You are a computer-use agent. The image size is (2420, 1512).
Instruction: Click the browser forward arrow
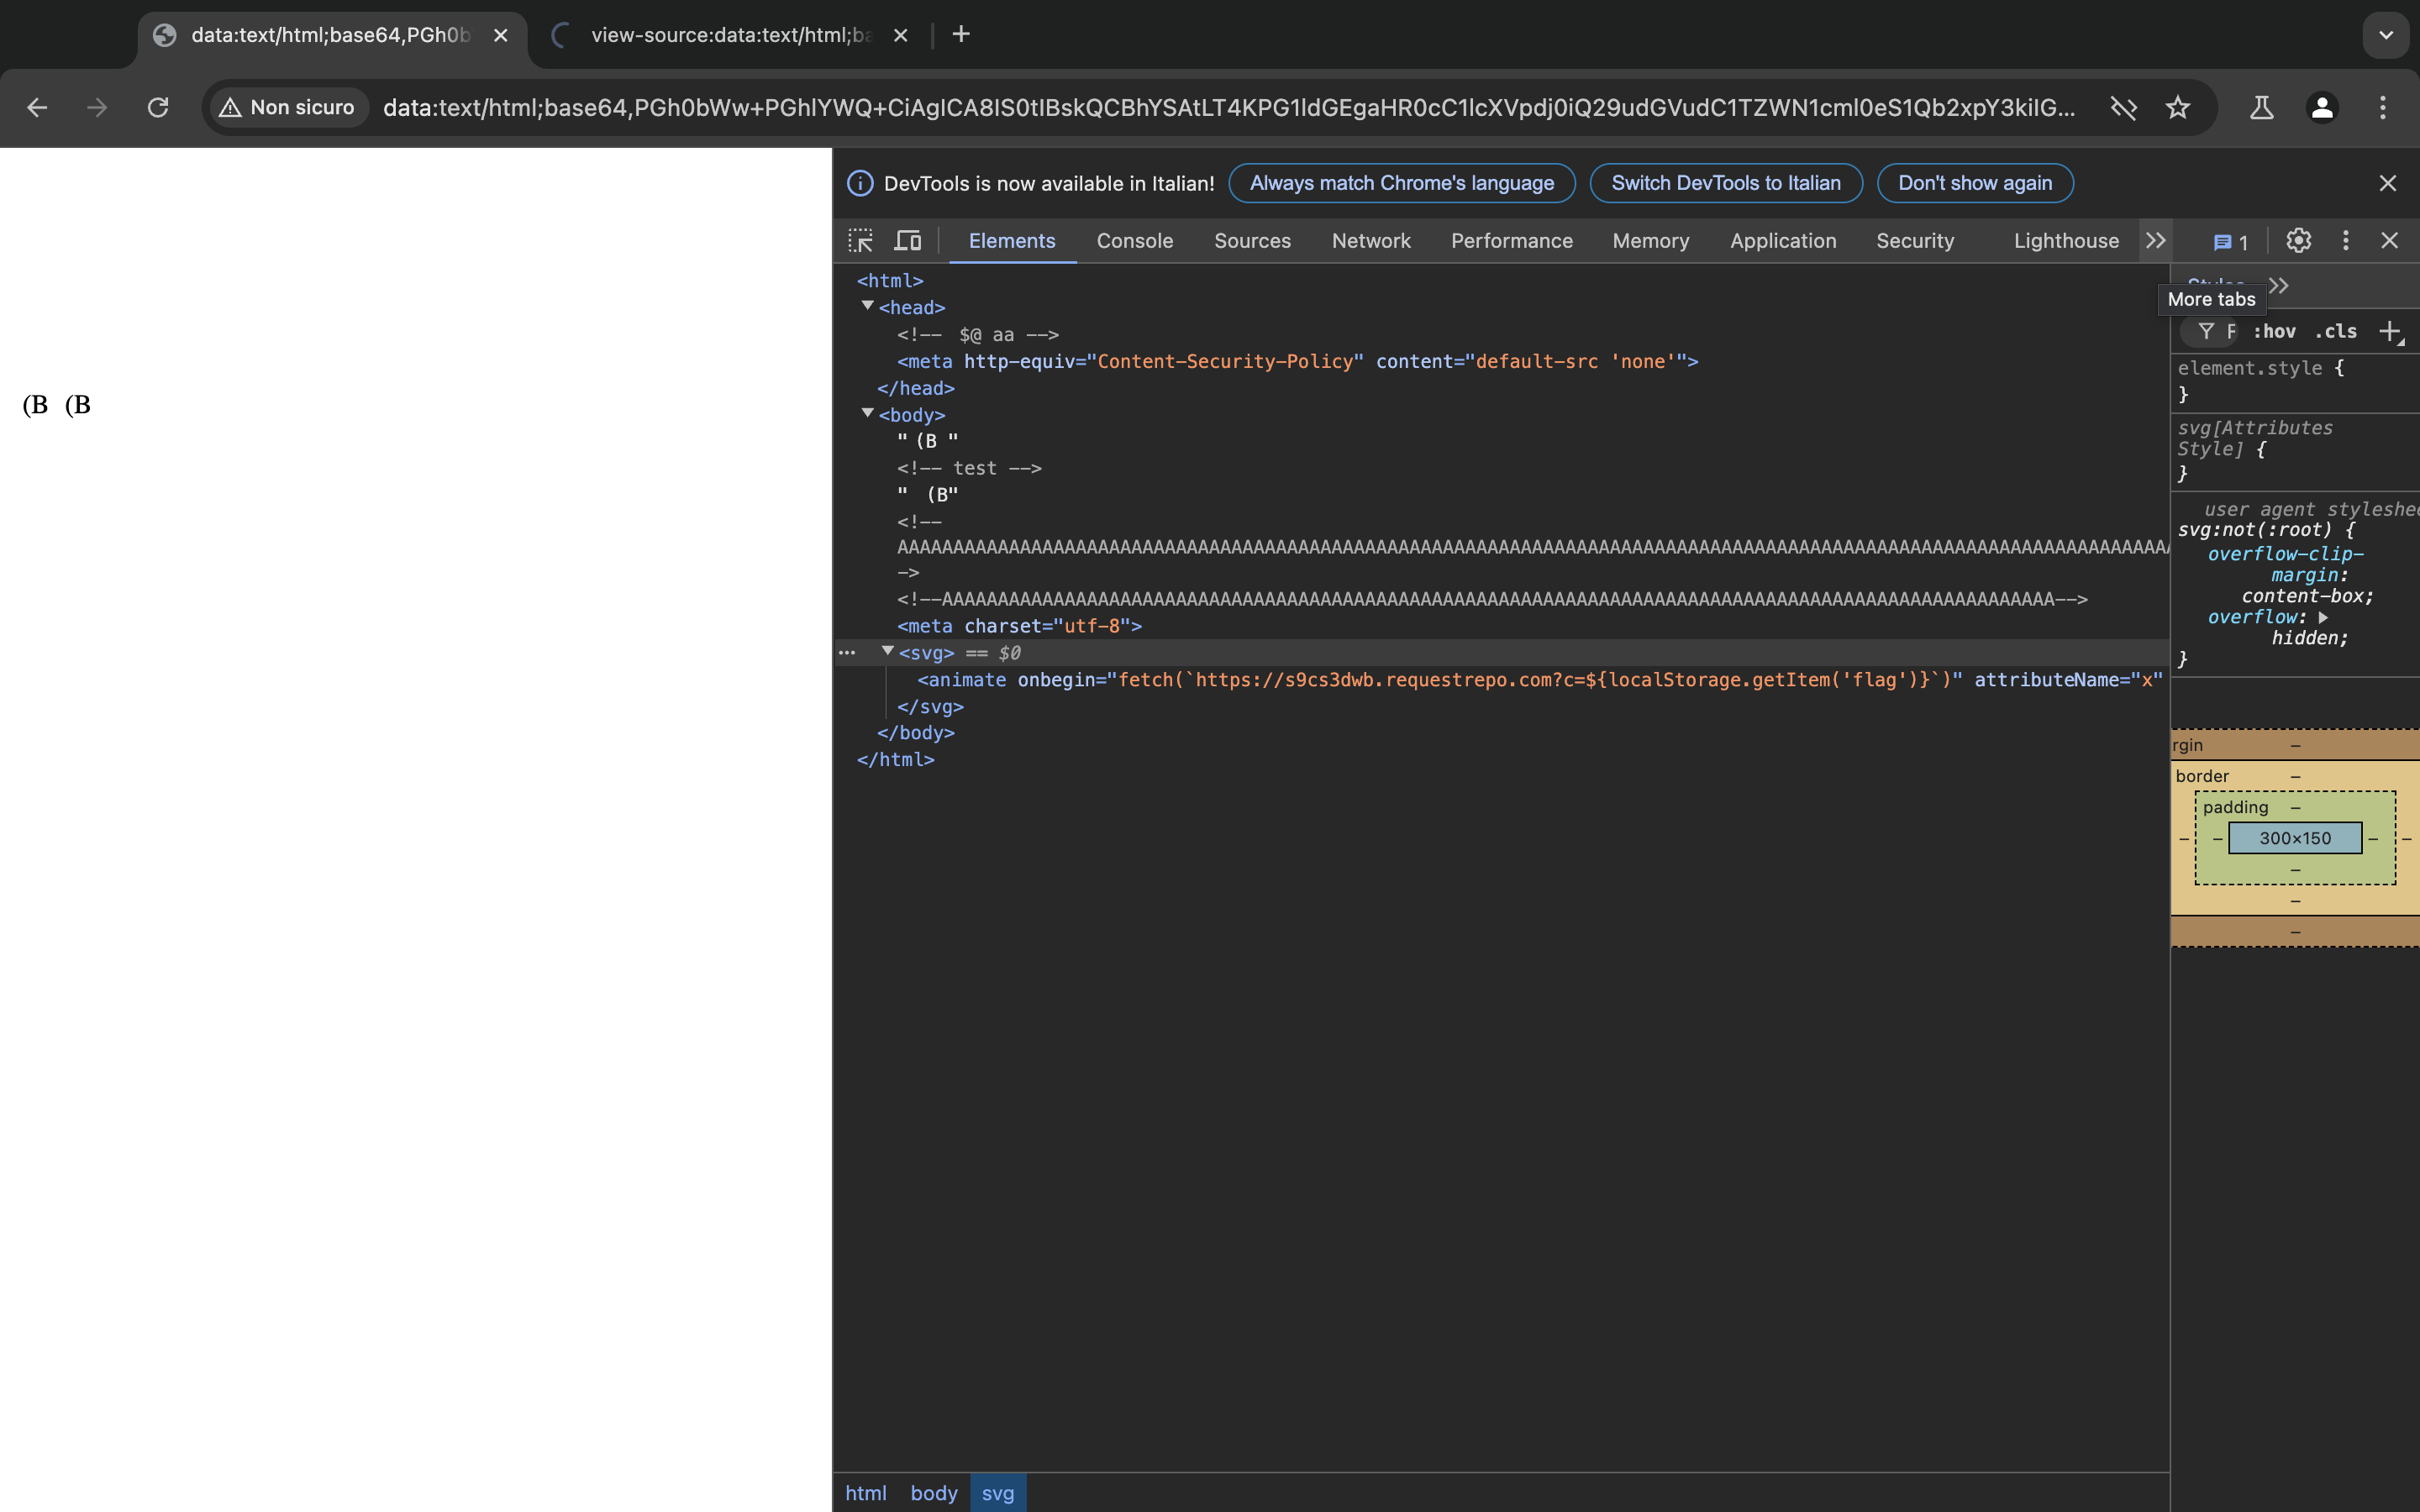click(x=97, y=107)
